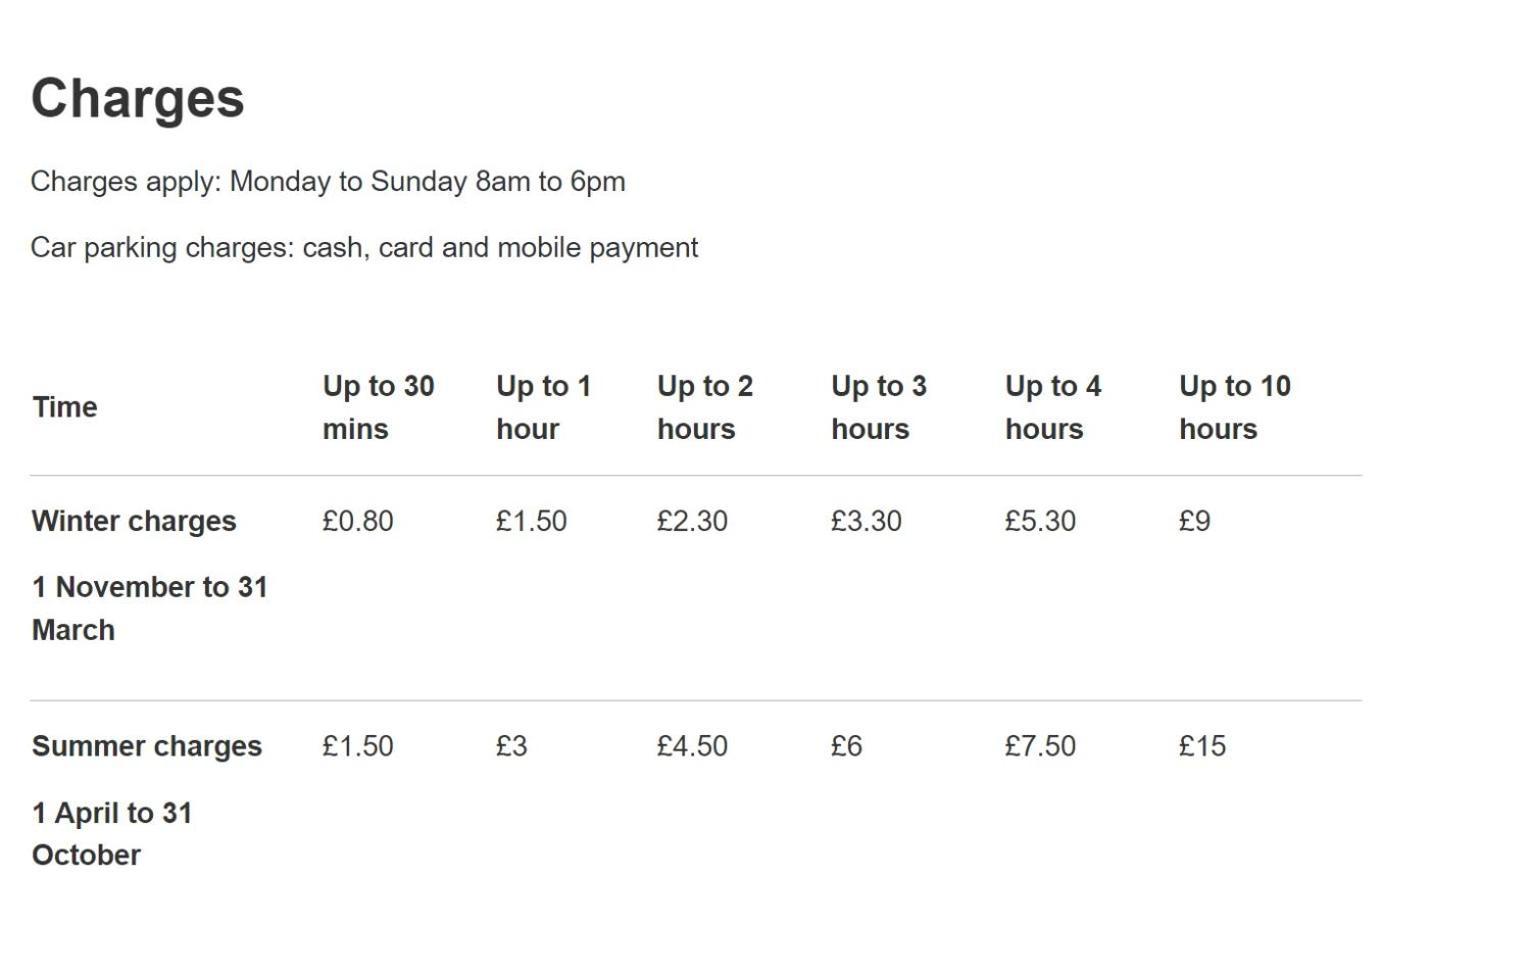Click the Time column header
This screenshot has width=1531, height=975.
coord(65,407)
